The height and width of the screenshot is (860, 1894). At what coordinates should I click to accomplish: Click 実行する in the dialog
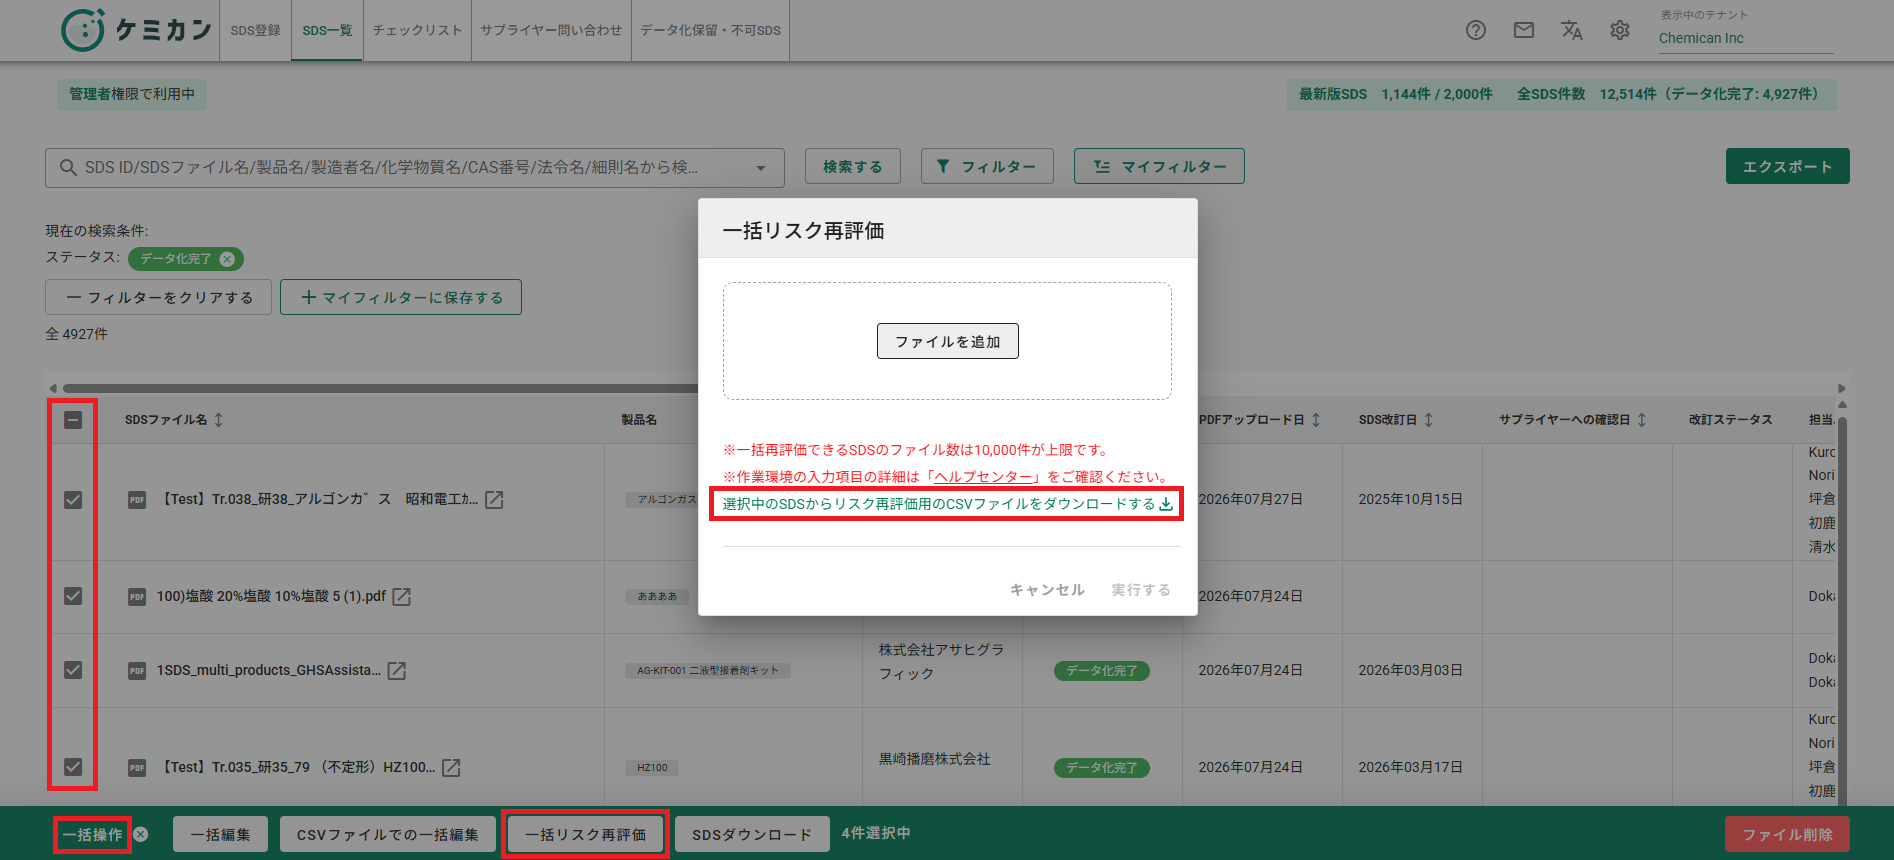pyautogui.click(x=1141, y=590)
